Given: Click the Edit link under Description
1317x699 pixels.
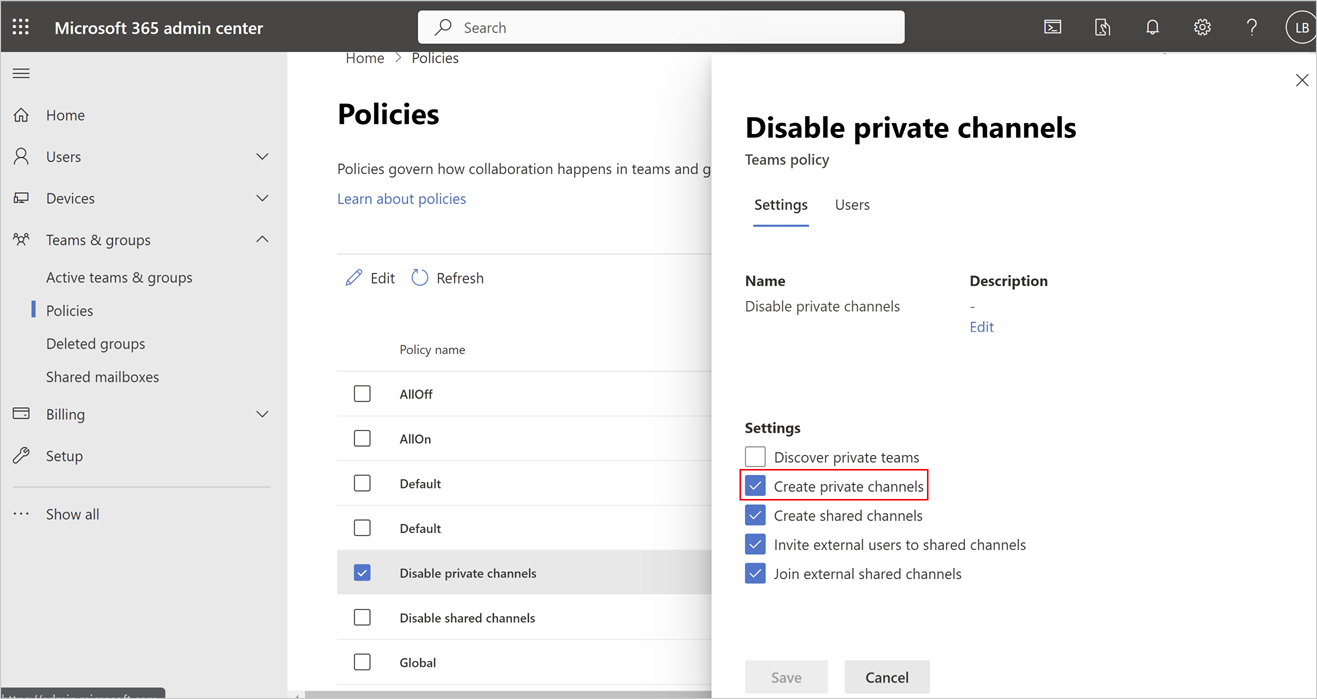Looking at the screenshot, I should pyautogui.click(x=981, y=326).
